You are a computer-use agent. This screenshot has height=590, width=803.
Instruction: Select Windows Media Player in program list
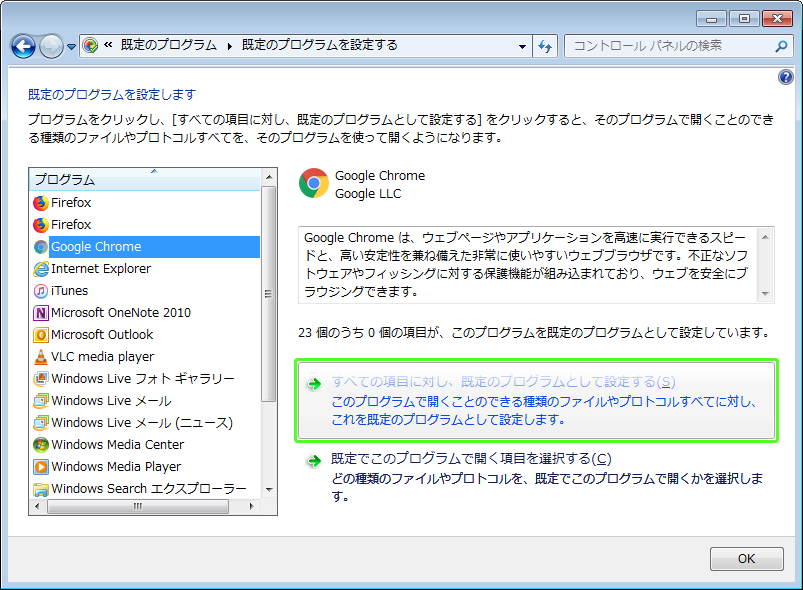coord(145,467)
